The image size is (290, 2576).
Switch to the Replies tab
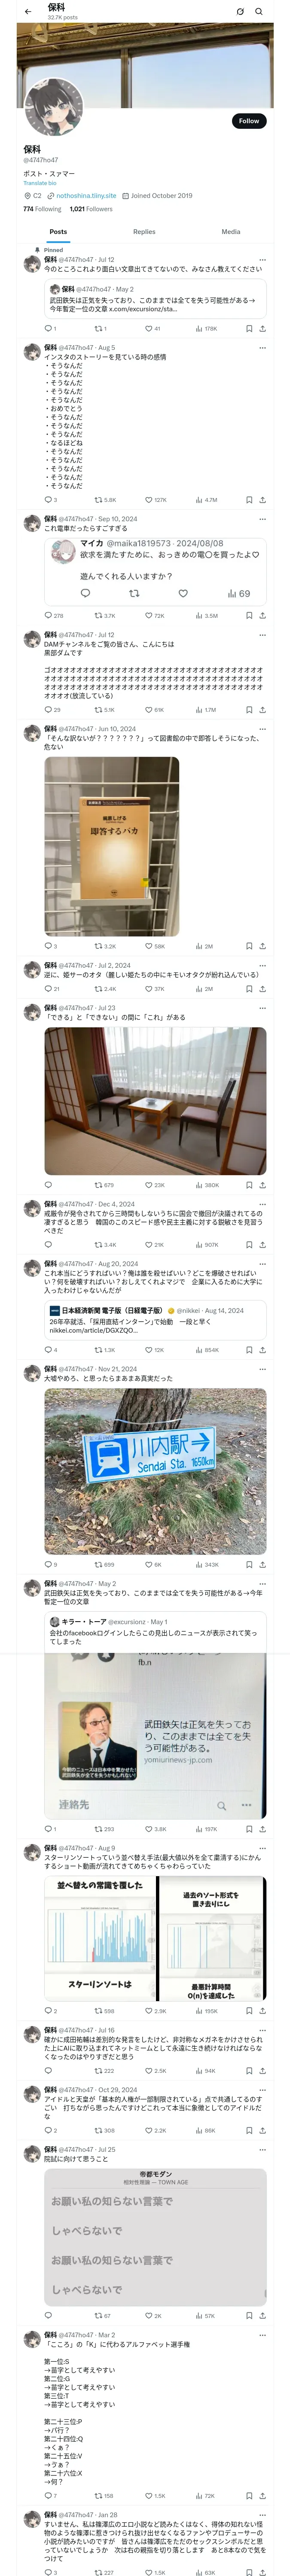point(144,231)
